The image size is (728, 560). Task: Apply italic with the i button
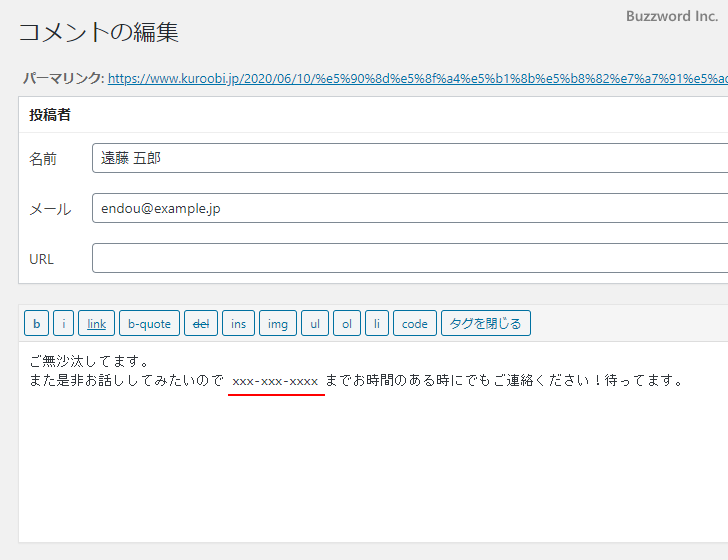63,323
